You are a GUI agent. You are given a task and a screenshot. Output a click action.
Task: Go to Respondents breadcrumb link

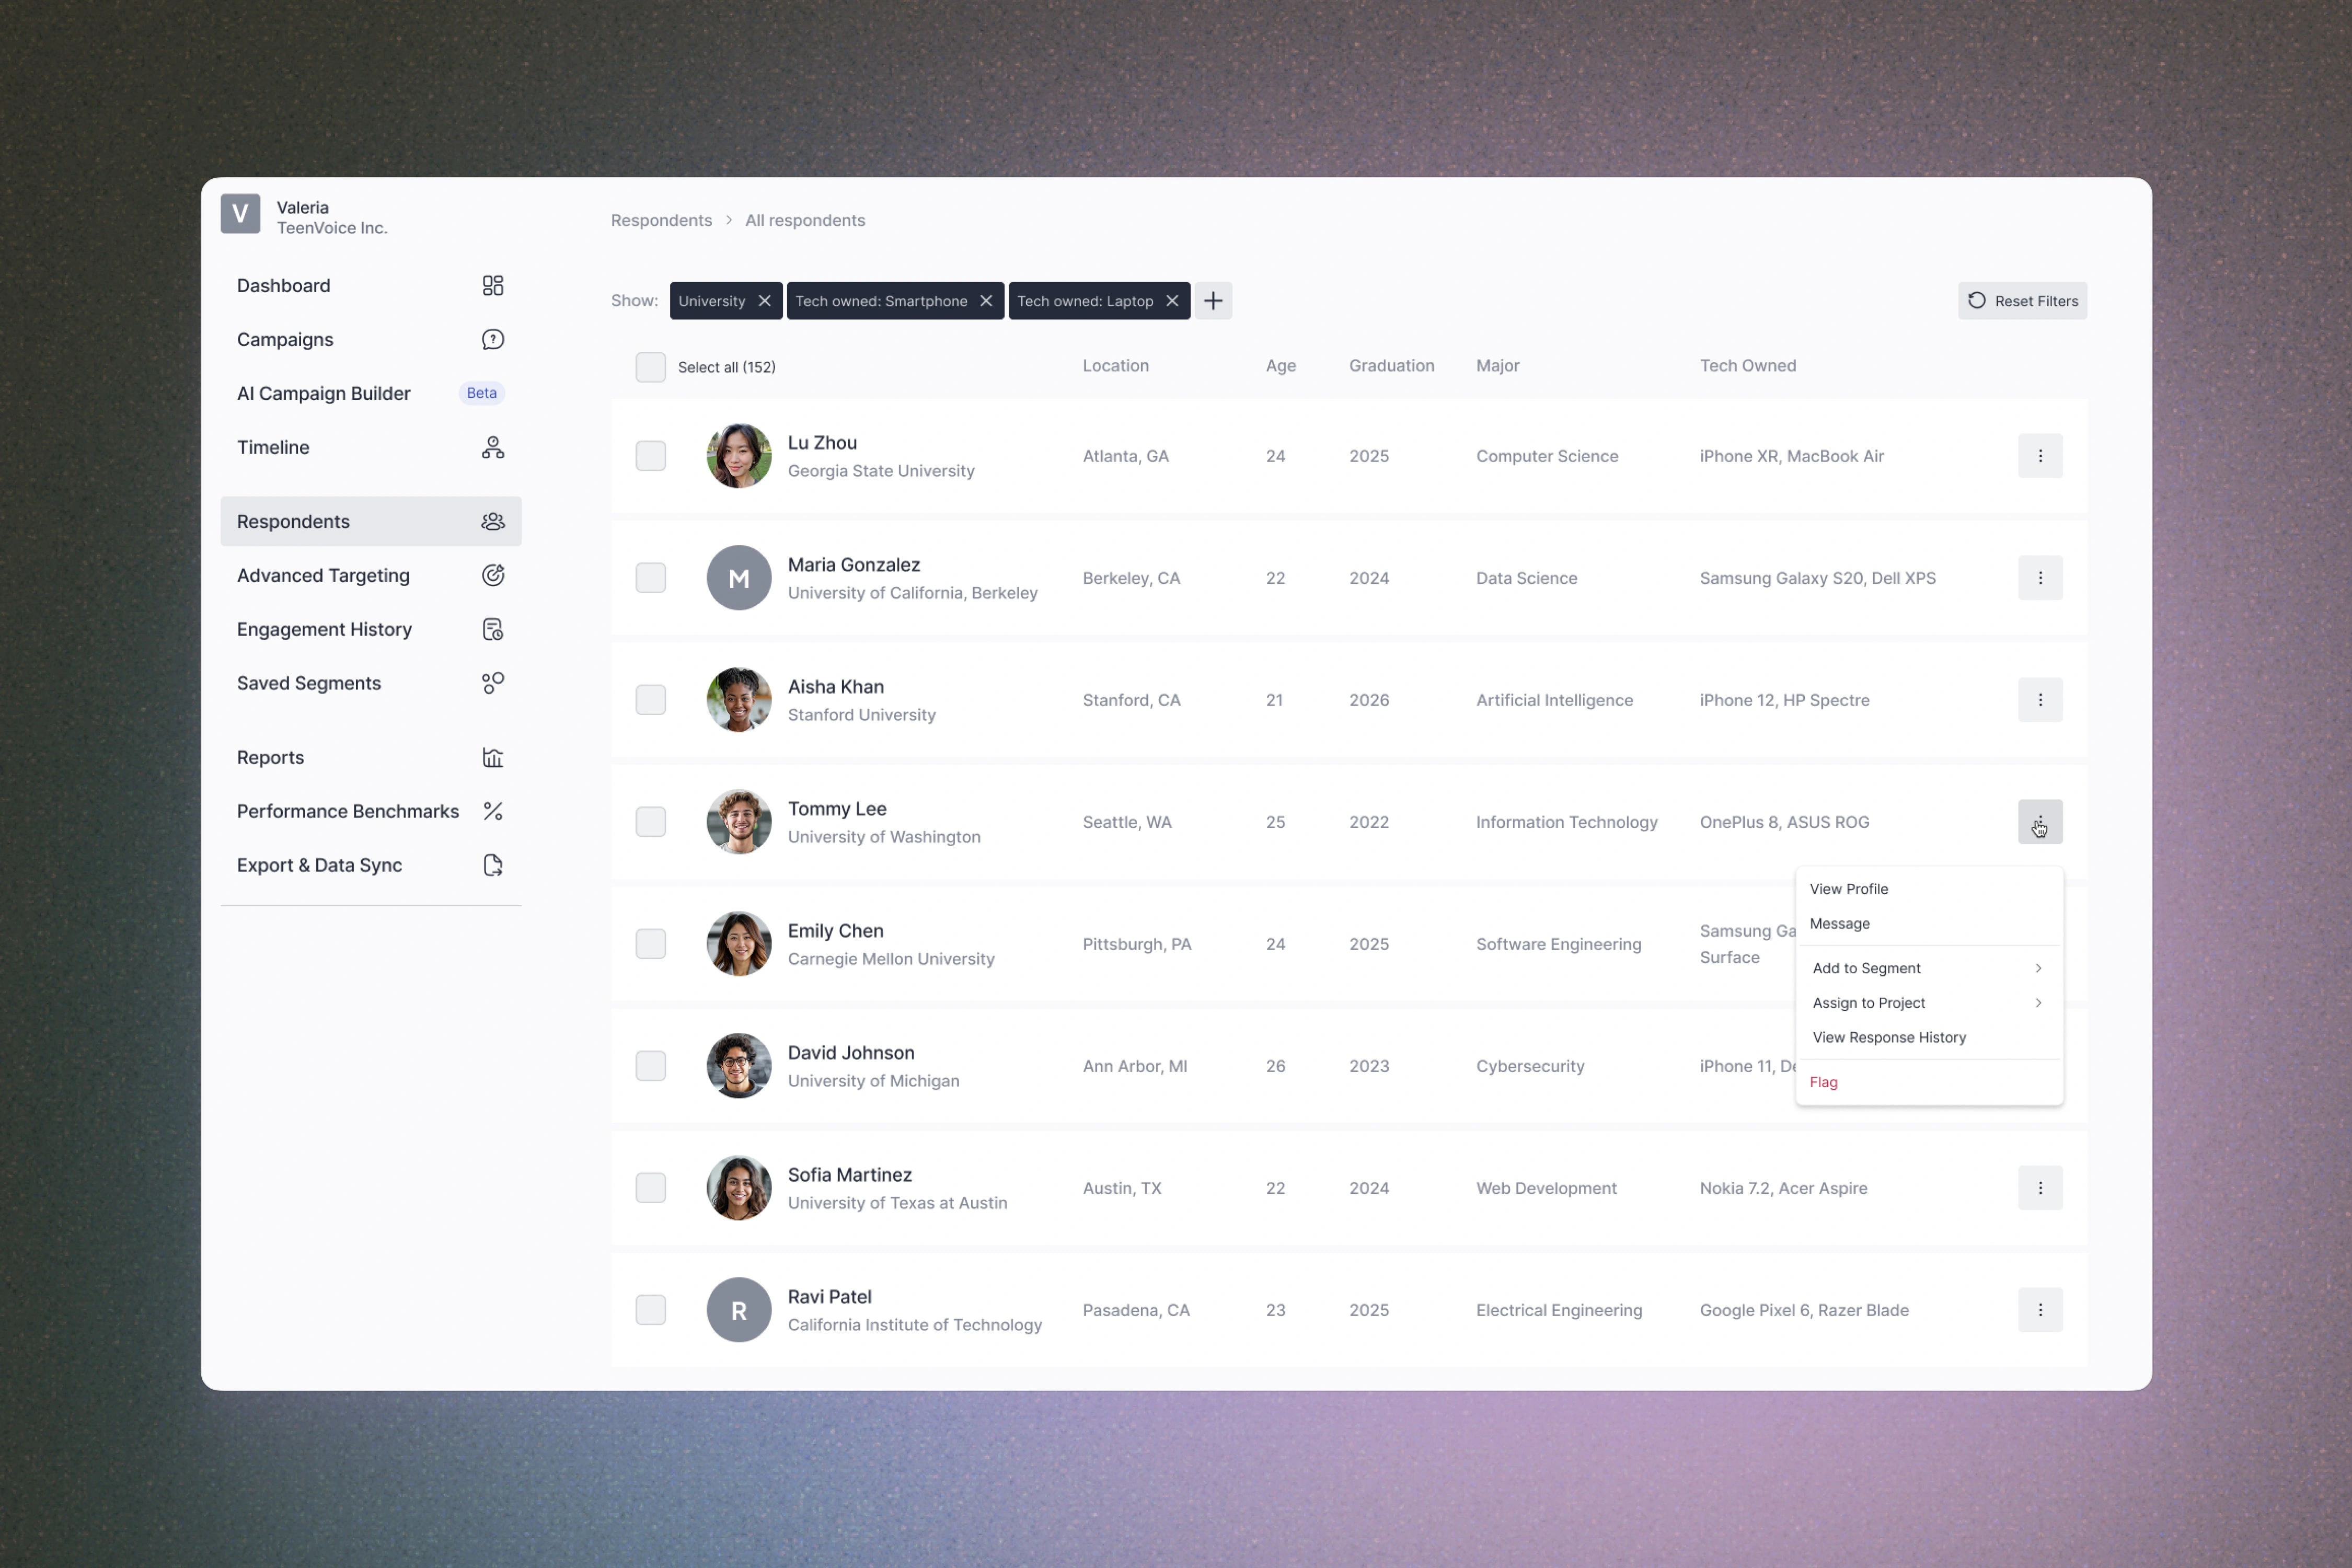point(661,220)
